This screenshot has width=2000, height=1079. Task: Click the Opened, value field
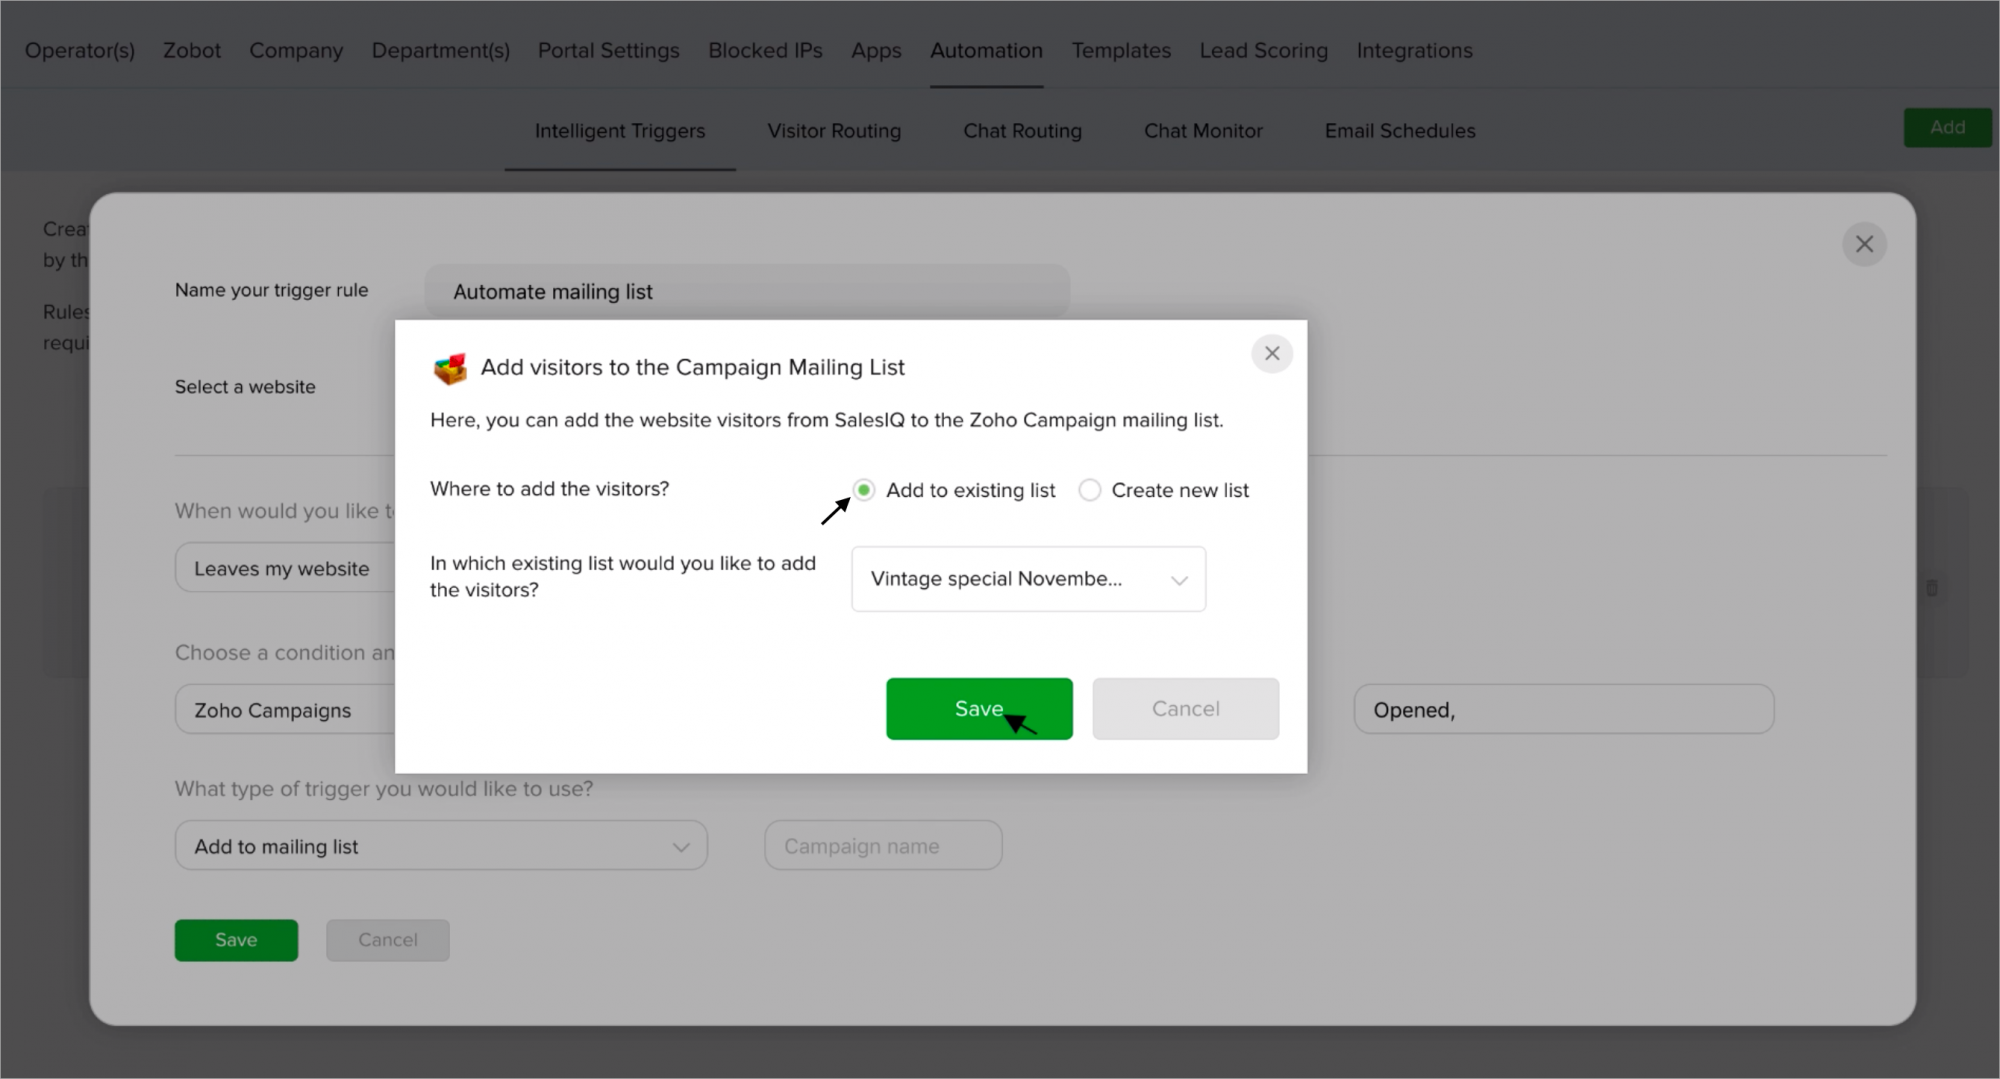coord(1564,710)
